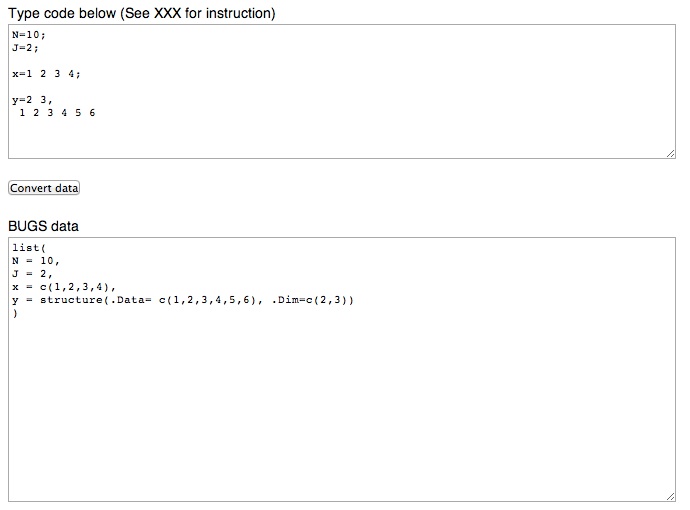Click the 'J = 2,' output line
This screenshot has width=690, height=510.
32,273
